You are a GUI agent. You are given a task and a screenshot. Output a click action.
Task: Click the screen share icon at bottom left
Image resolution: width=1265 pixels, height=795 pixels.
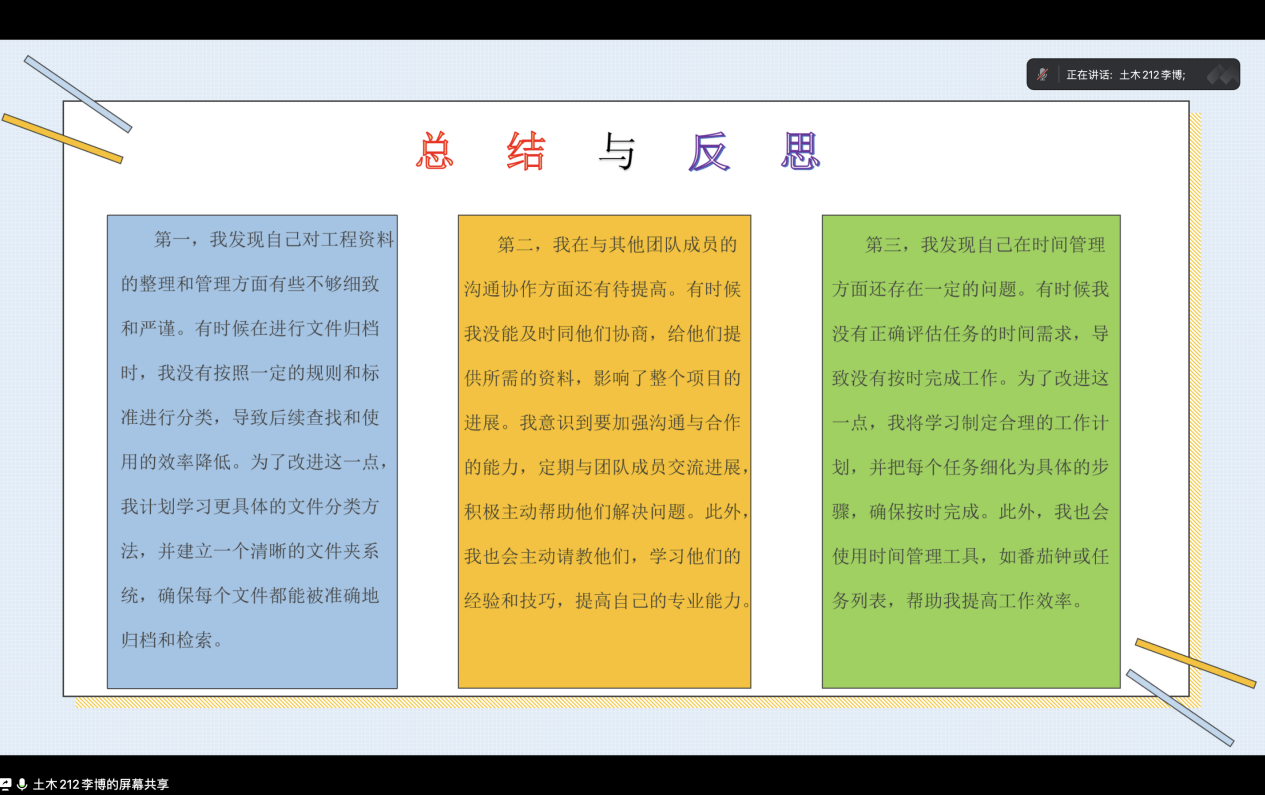click(x=6, y=785)
